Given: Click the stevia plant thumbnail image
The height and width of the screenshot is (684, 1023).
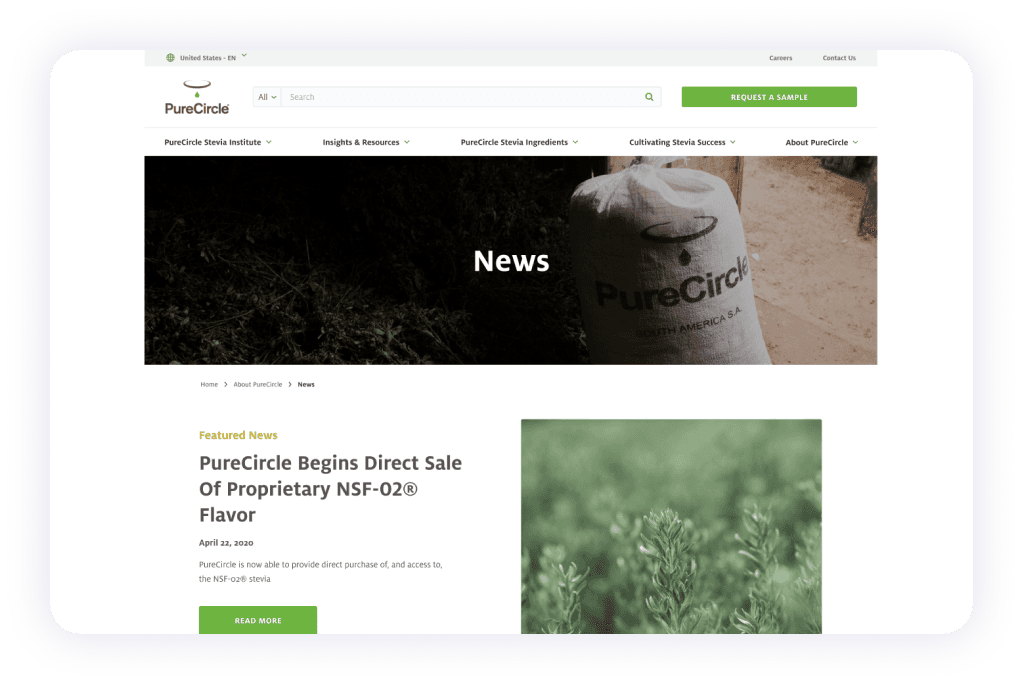Looking at the screenshot, I should pyautogui.click(x=671, y=526).
